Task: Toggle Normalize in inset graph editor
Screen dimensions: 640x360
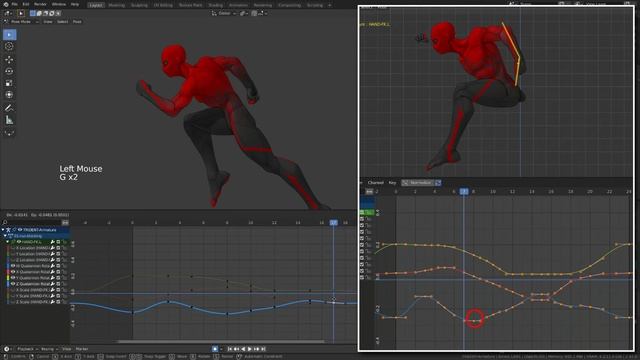Action: 418,183
